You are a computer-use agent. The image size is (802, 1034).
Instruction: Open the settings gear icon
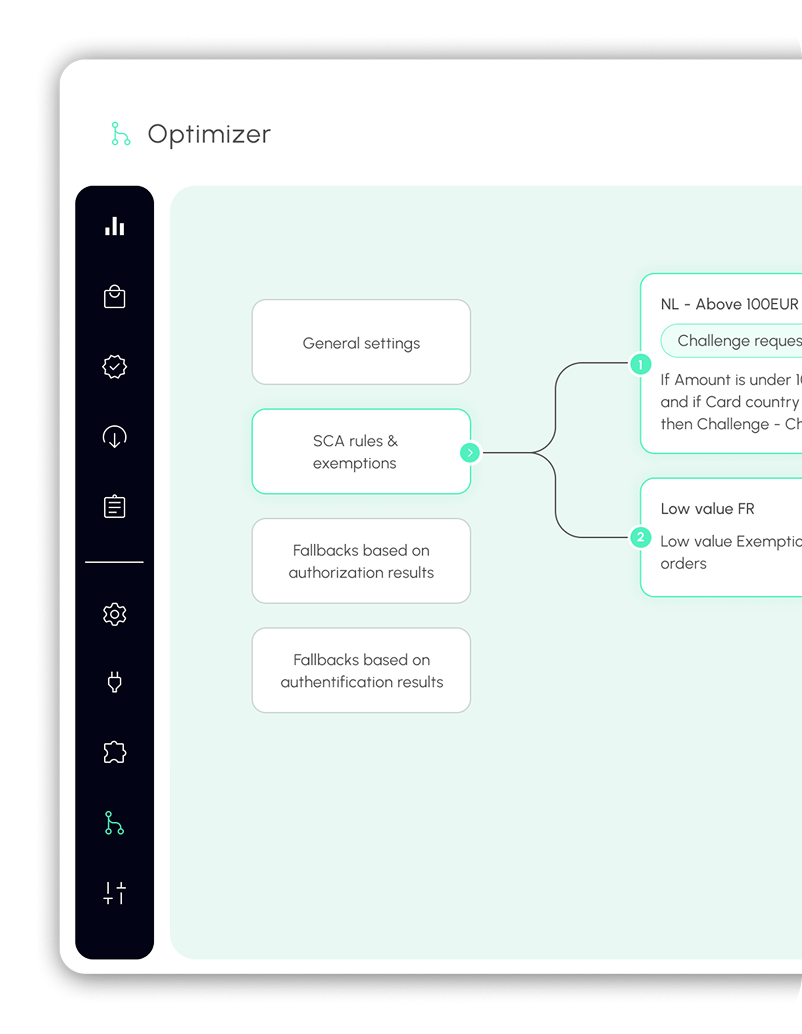click(x=115, y=614)
